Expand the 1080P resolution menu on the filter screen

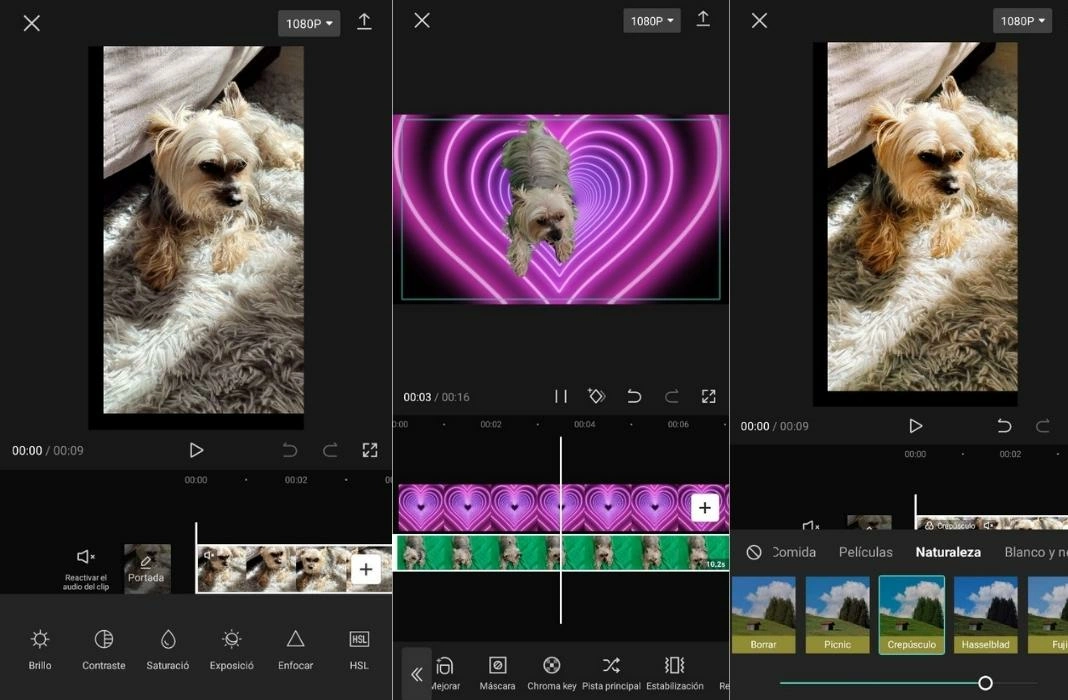click(x=1021, y=21)
